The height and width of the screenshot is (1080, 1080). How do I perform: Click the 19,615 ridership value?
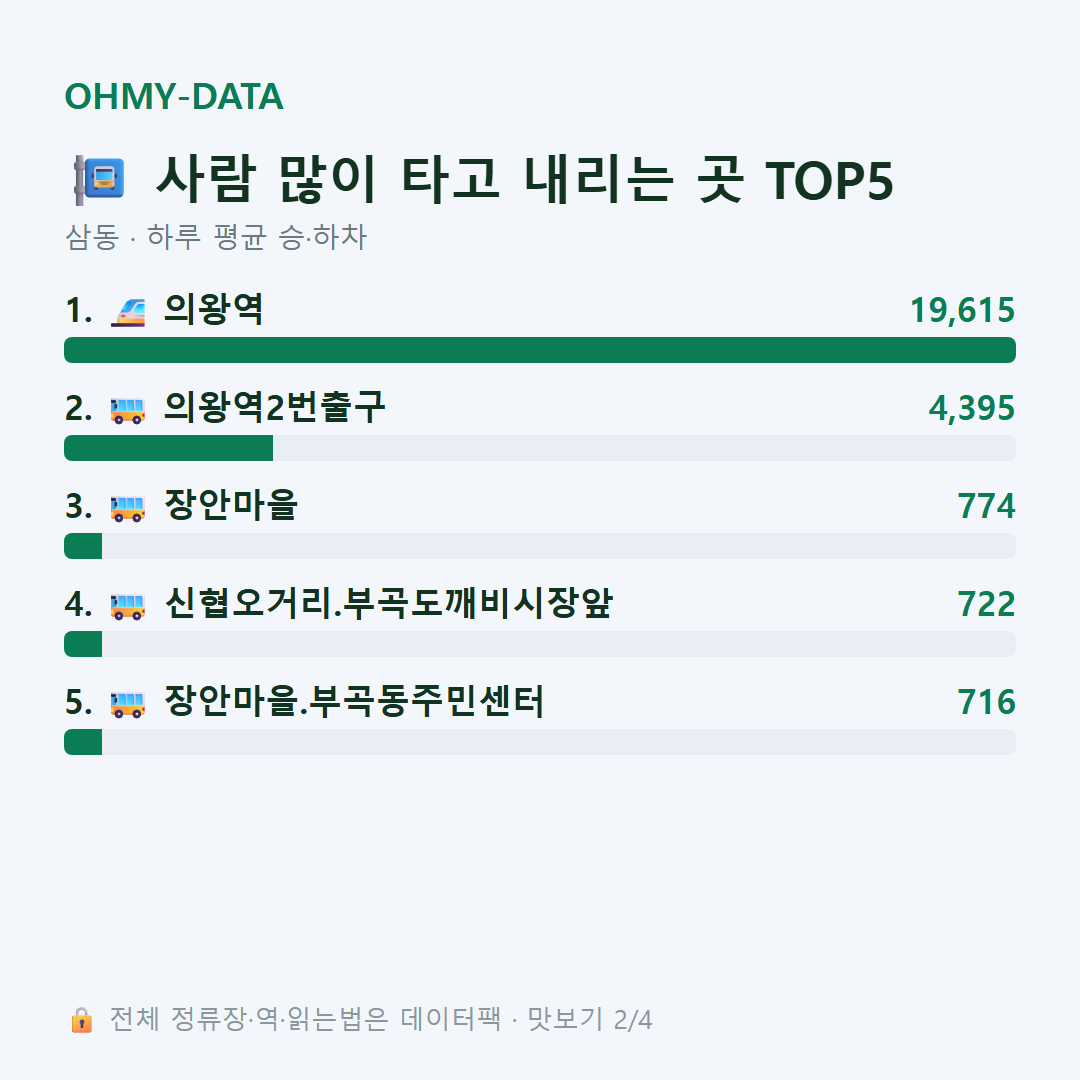(962, 310)
